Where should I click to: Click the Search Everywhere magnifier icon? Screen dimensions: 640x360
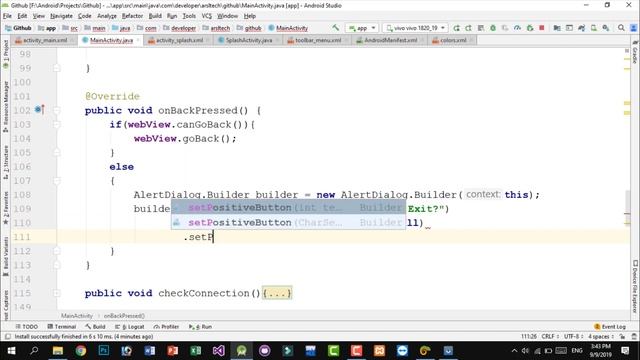[621, 28]
